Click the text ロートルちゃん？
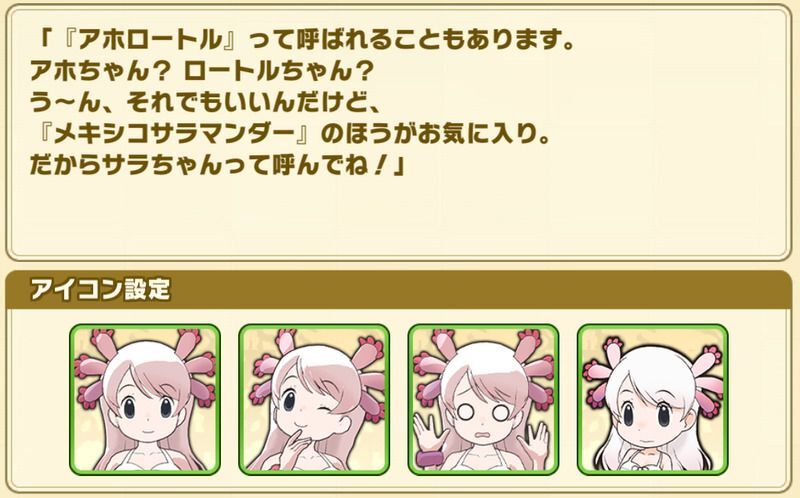 (x=276, y=71)
